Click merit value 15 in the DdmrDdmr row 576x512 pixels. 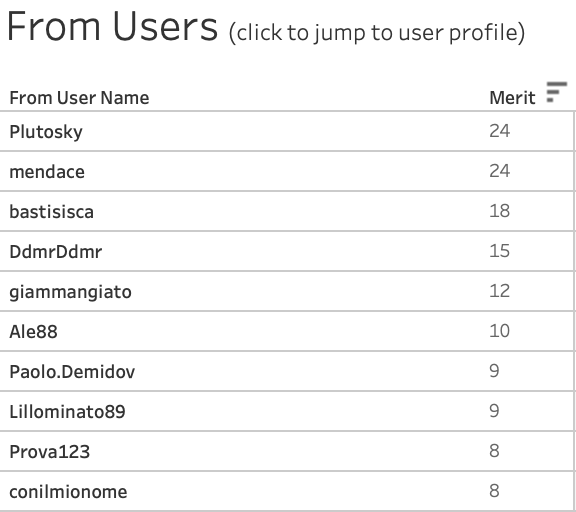(x=499, y=251)
